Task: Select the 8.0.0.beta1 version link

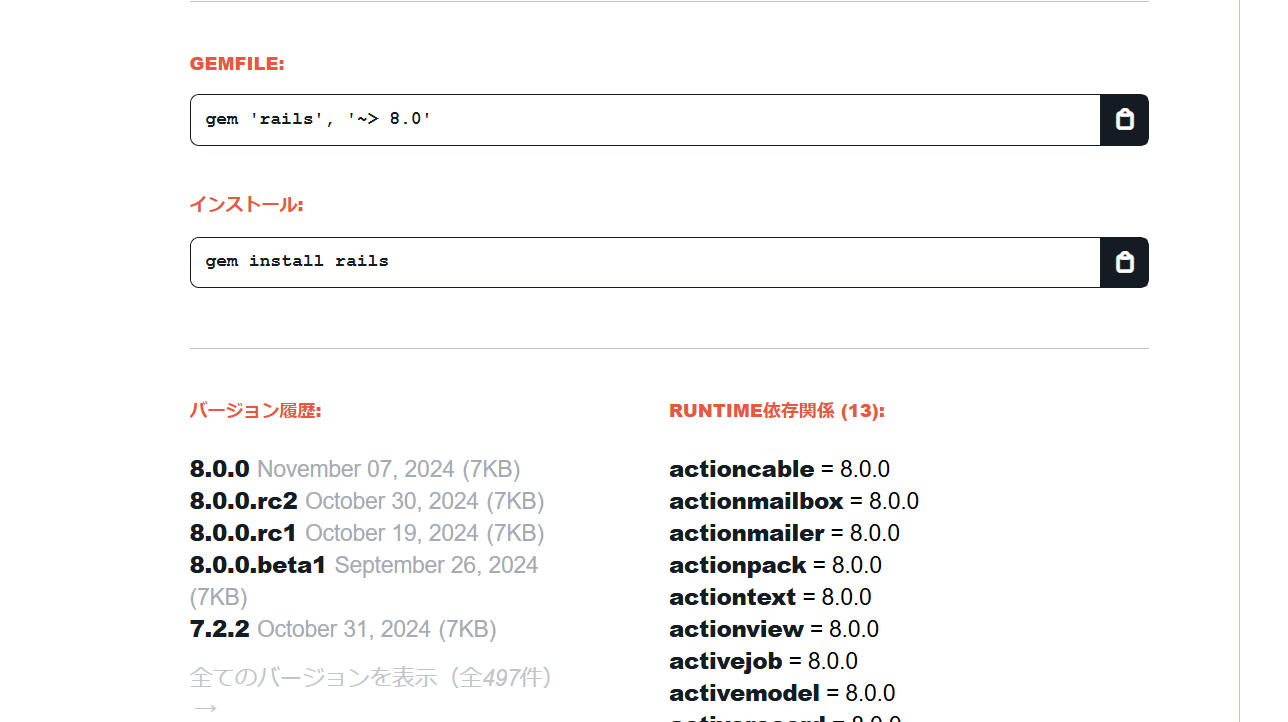Action: point(257,565)
